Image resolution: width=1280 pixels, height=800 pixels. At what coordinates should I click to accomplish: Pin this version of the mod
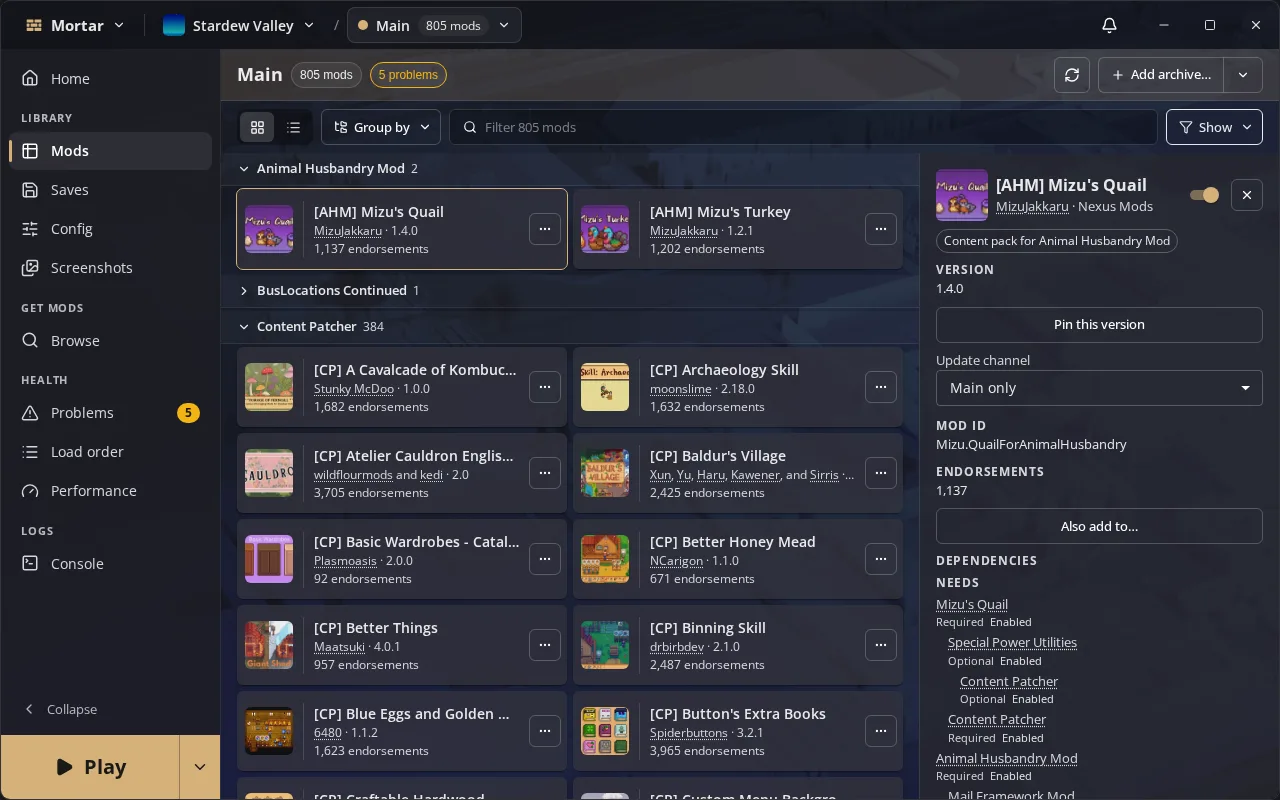click(x=1099, y=325)
